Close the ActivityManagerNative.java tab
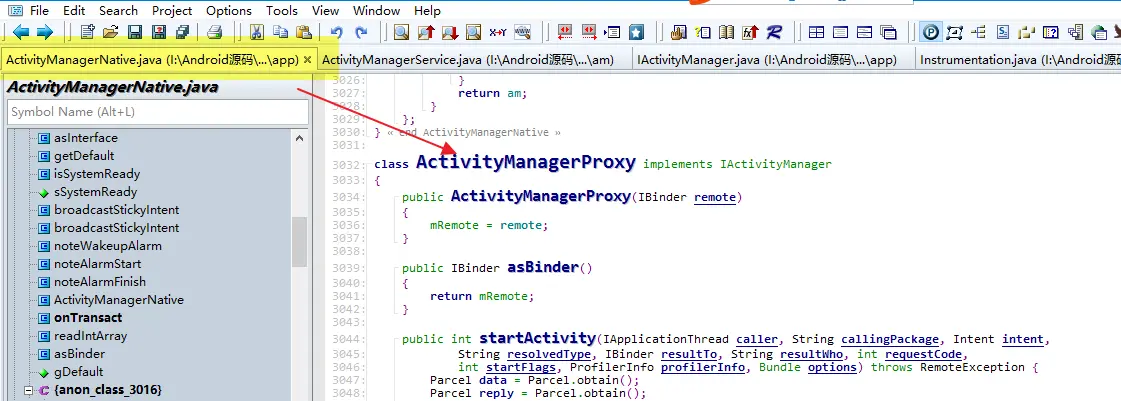 (307, 60)
